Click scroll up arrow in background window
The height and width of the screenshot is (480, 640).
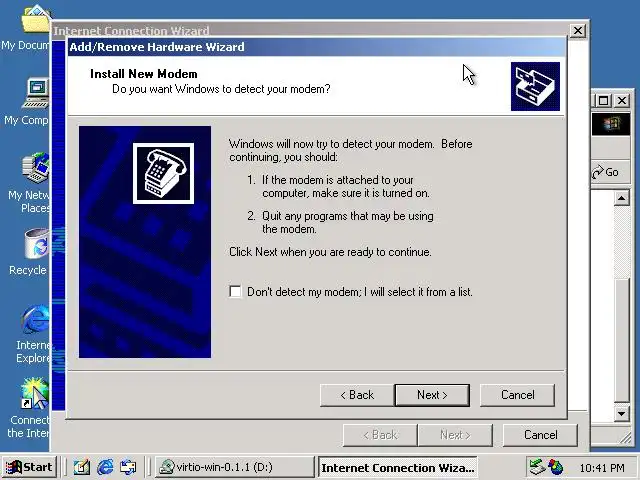coord(621,198)
